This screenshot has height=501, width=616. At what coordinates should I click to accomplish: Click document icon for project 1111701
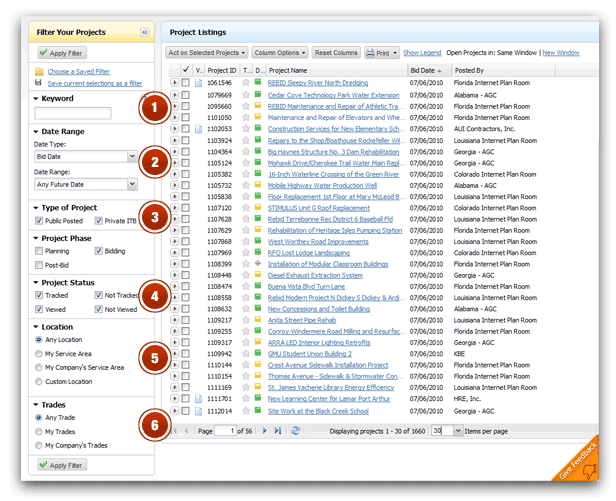pos(199,399)
